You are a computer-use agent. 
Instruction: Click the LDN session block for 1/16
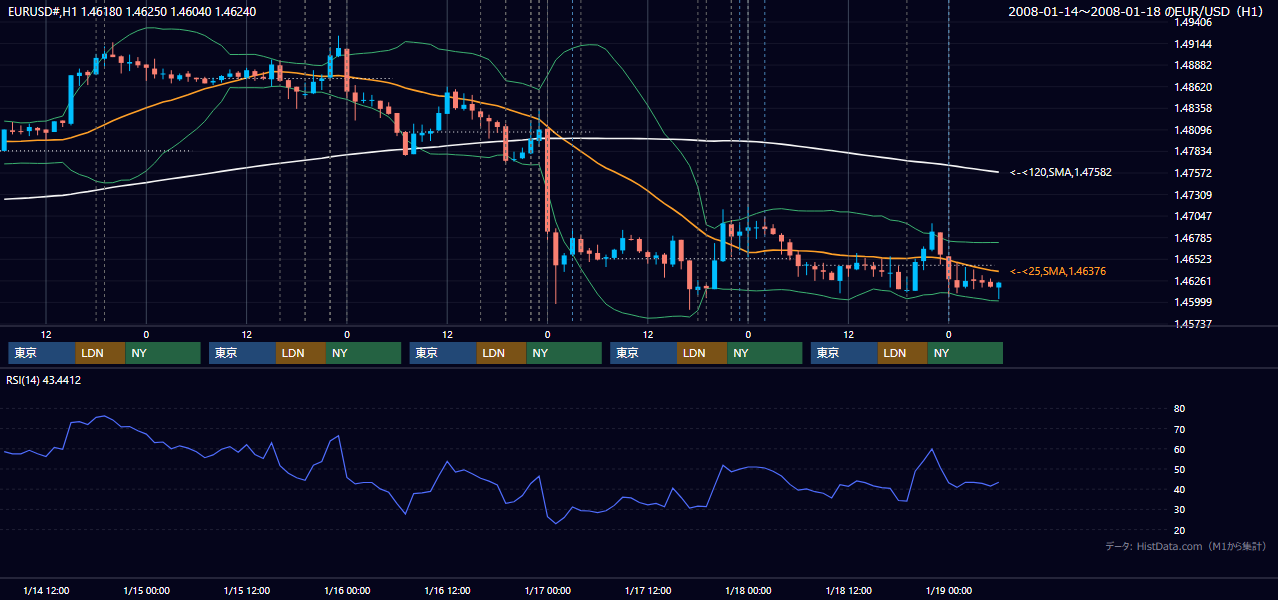pos(502,353)
